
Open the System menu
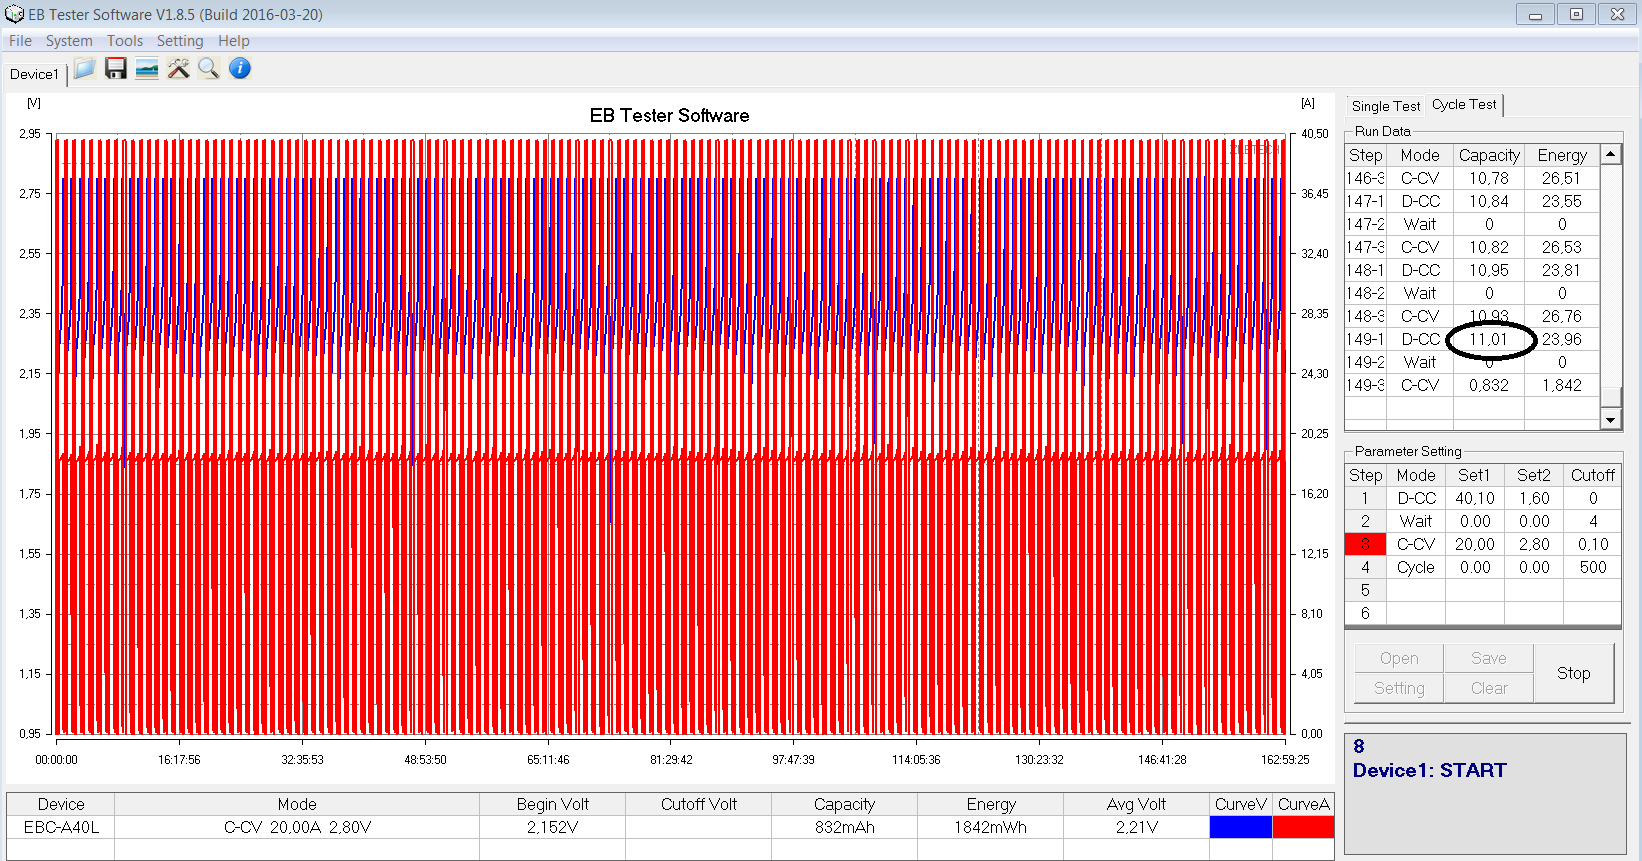(69, 41)
